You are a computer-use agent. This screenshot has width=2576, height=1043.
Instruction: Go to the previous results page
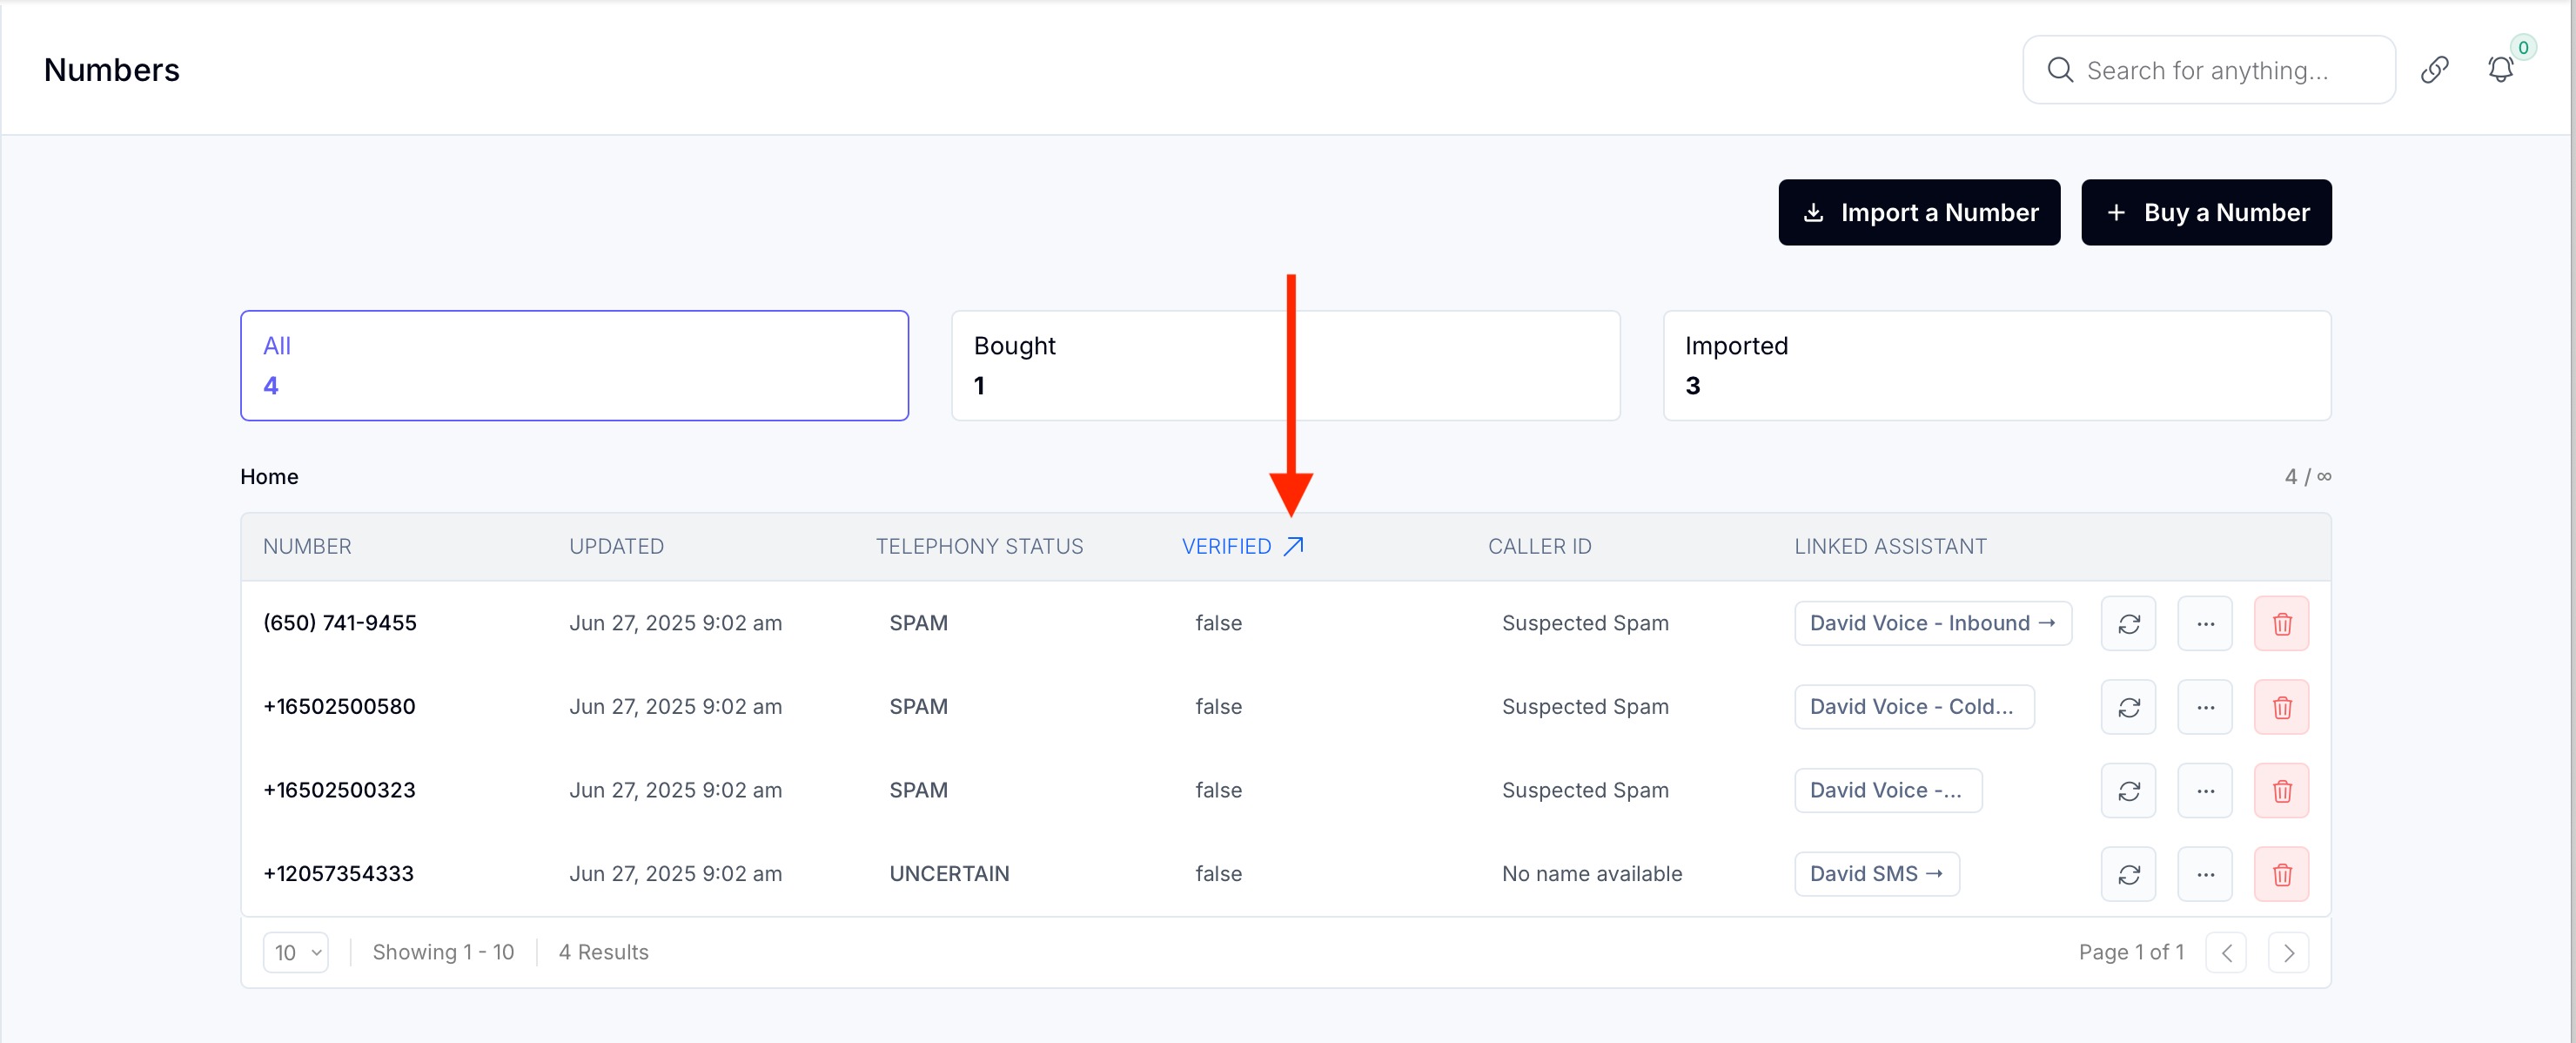click(x=2226, y=952)
